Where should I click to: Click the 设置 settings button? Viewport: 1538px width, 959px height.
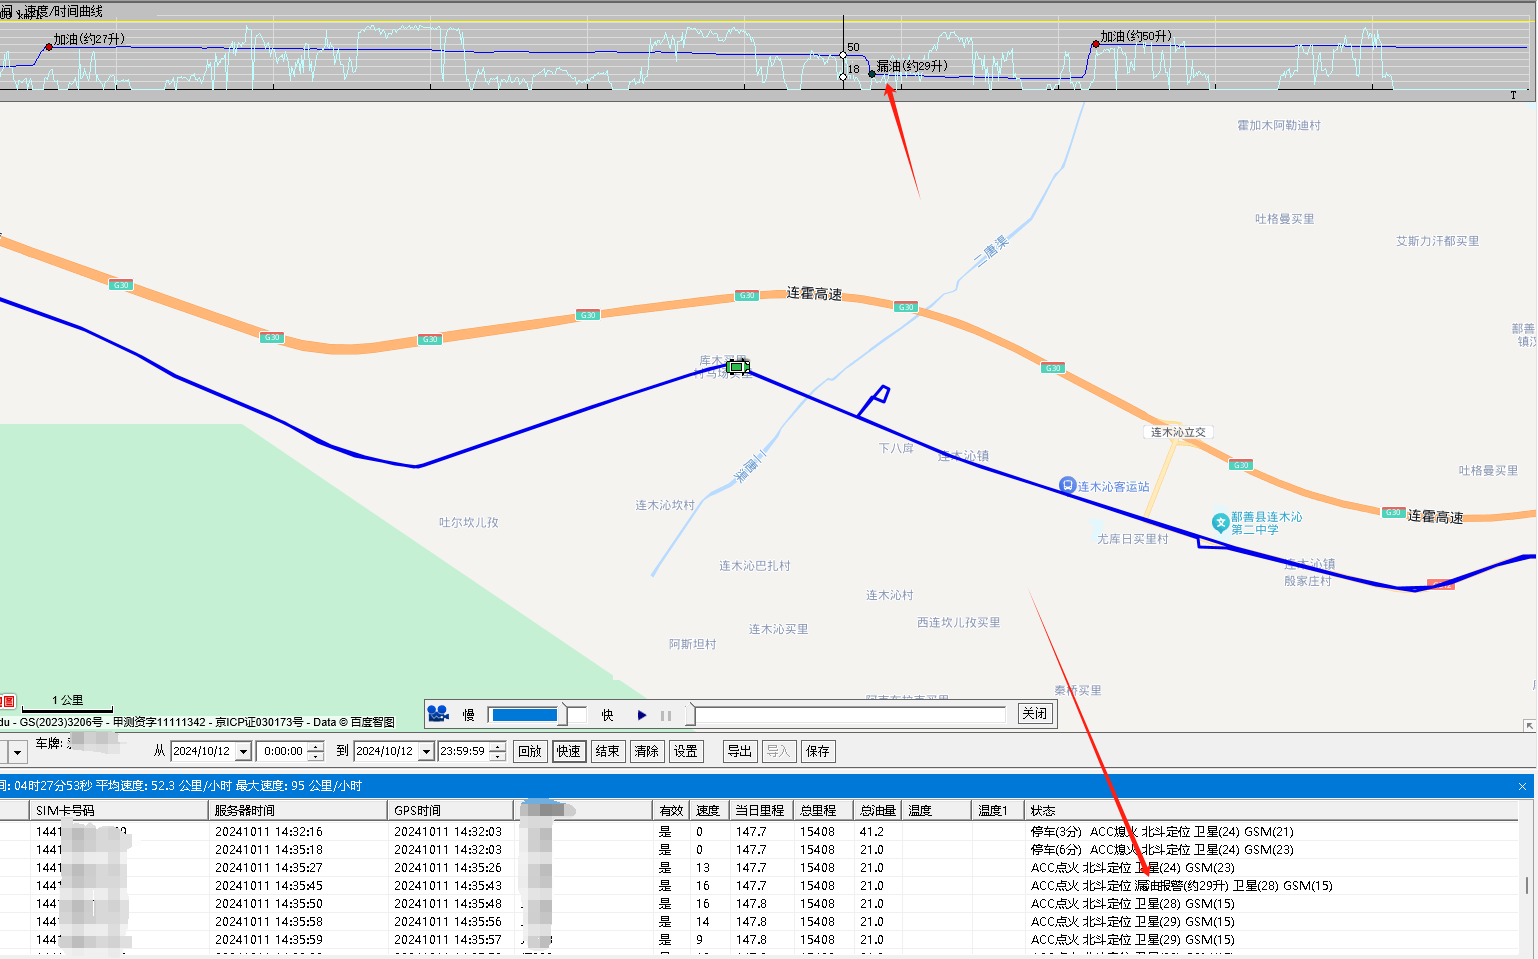[x=686, y=752]
